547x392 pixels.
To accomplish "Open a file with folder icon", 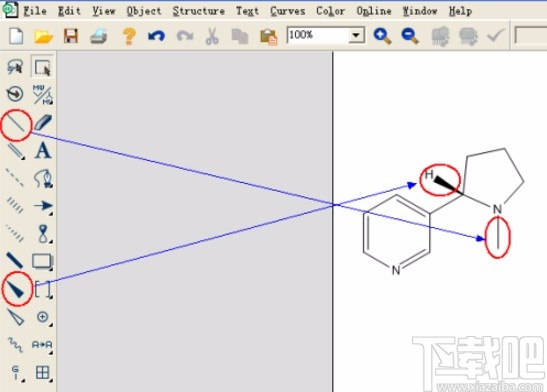I will (x=43, y=36).
